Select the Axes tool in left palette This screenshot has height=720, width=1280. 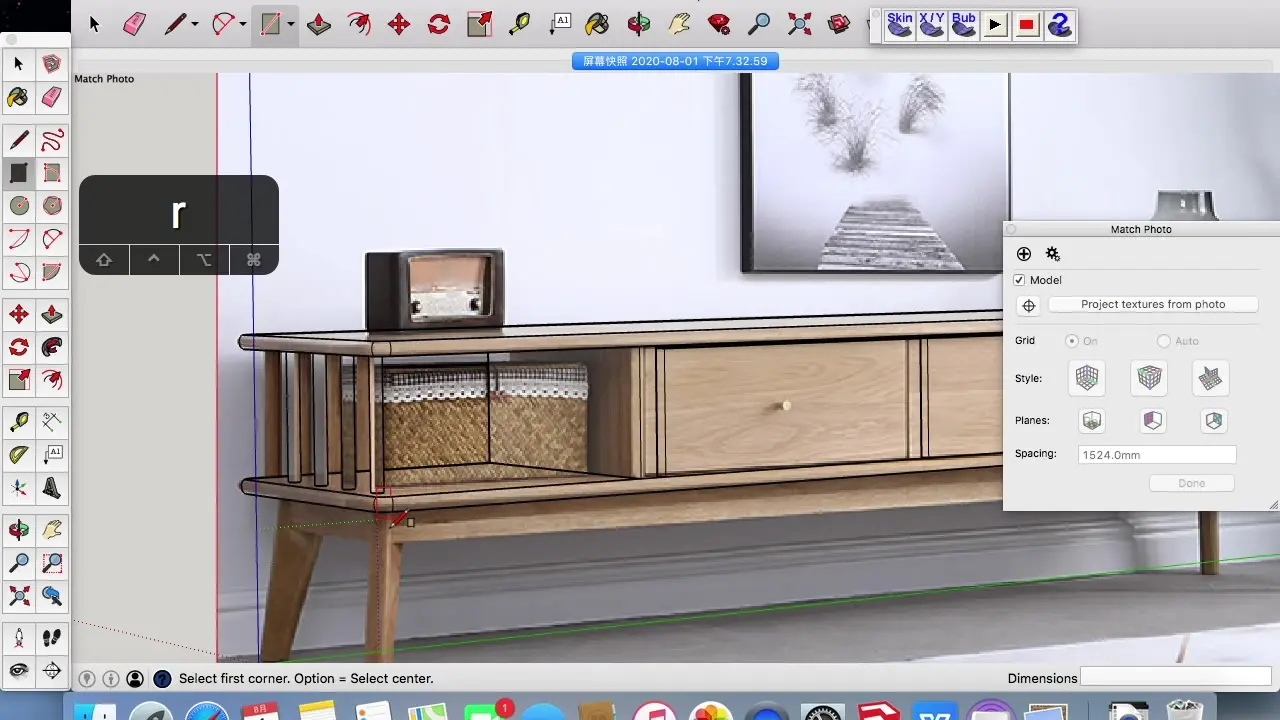[x=19, y=489]
